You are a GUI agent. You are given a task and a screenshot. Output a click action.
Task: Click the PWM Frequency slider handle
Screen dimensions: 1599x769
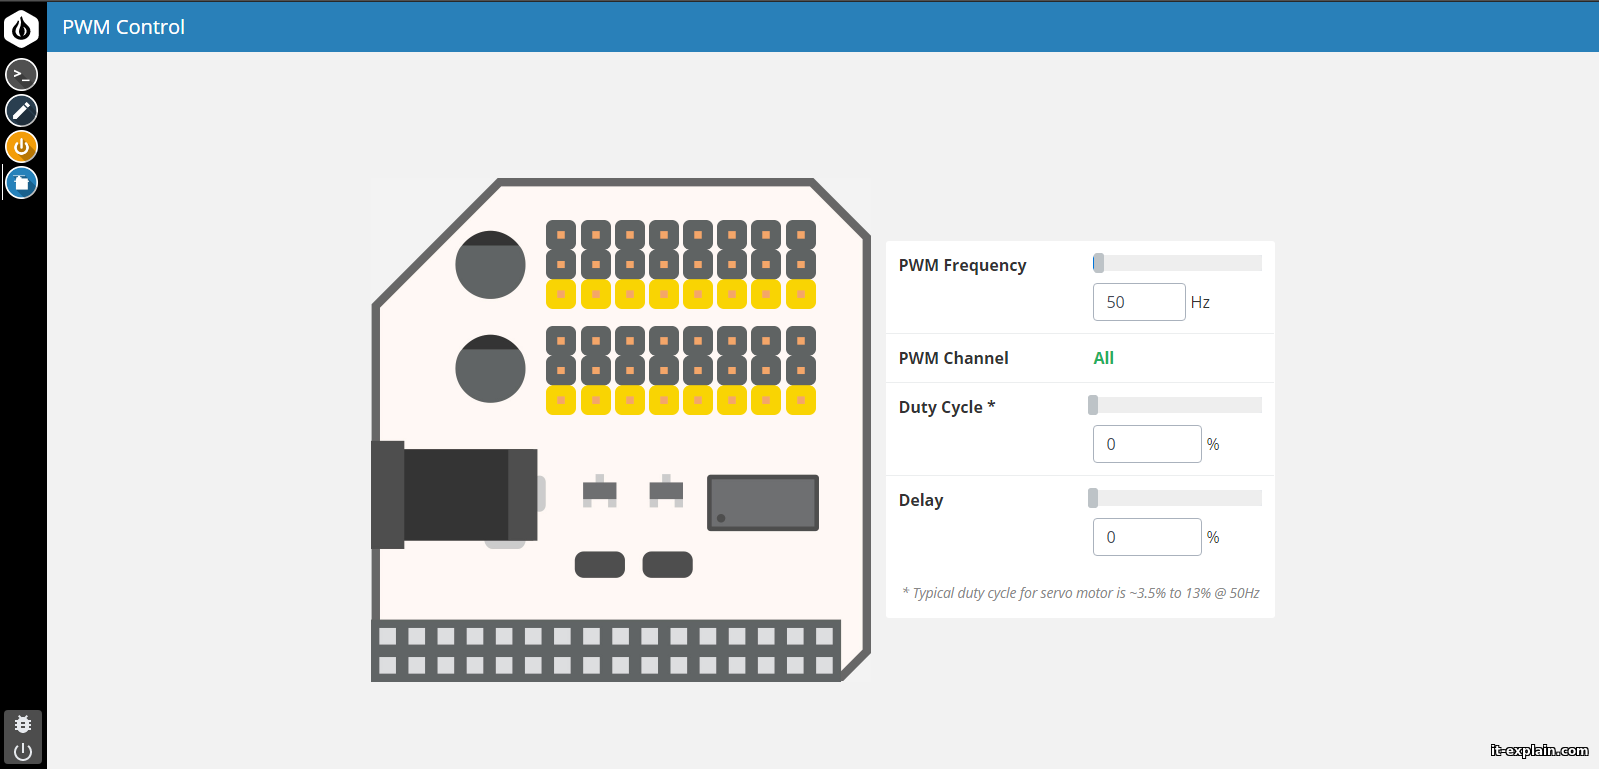click(x=1098, y=263)
